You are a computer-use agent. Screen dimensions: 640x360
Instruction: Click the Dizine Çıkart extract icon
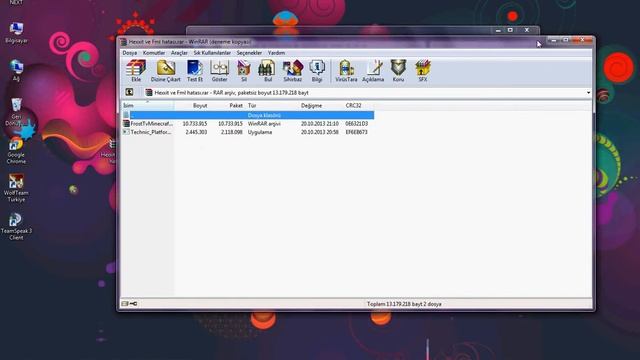click(x=165, y=71)
